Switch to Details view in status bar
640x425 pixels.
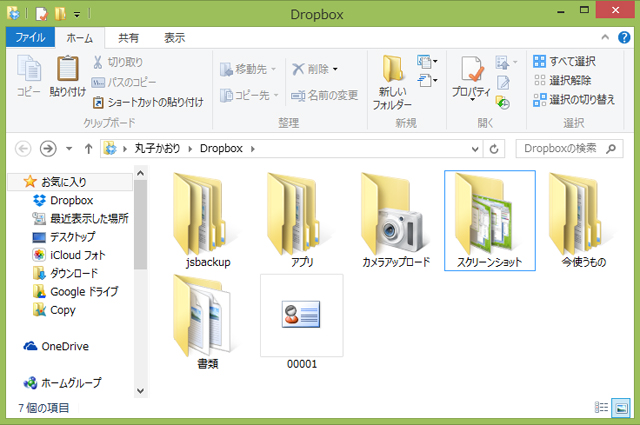pyautogui.click(x=601, y=407)
